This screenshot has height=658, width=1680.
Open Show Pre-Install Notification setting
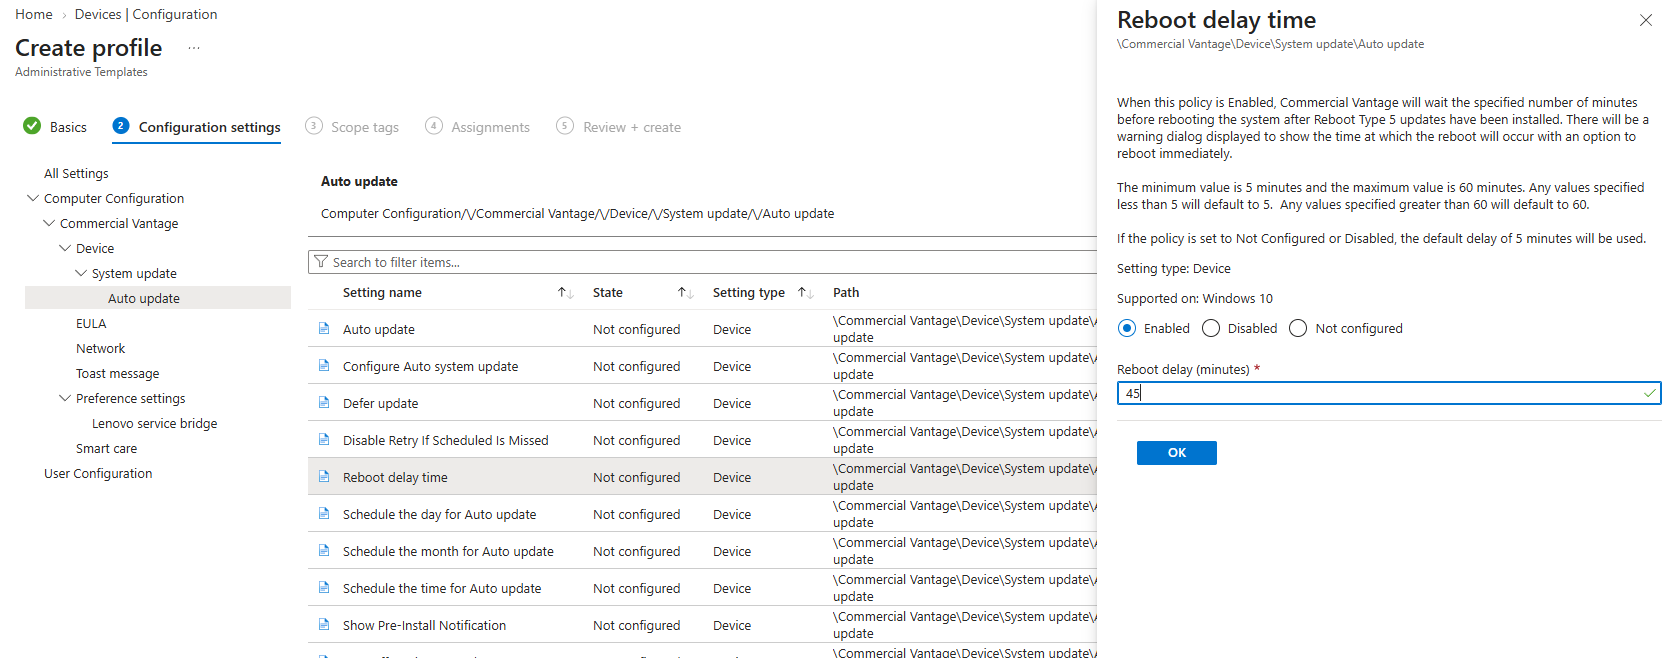(x=425, y=625)
